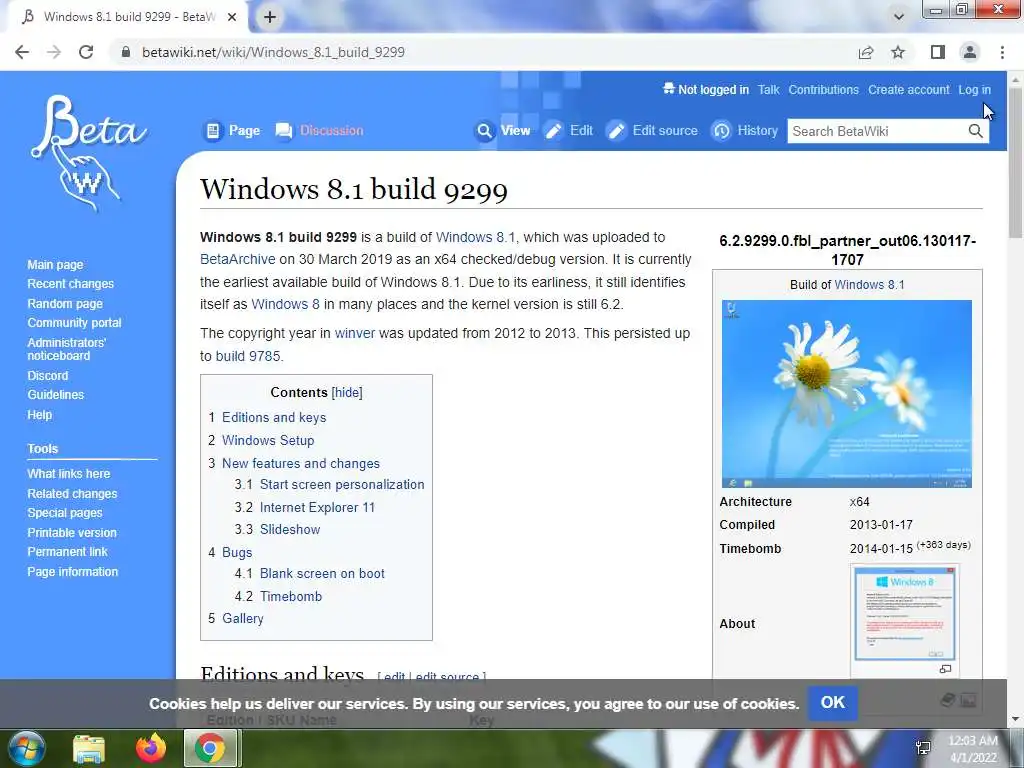Click the forward navigation arrow

54,52
